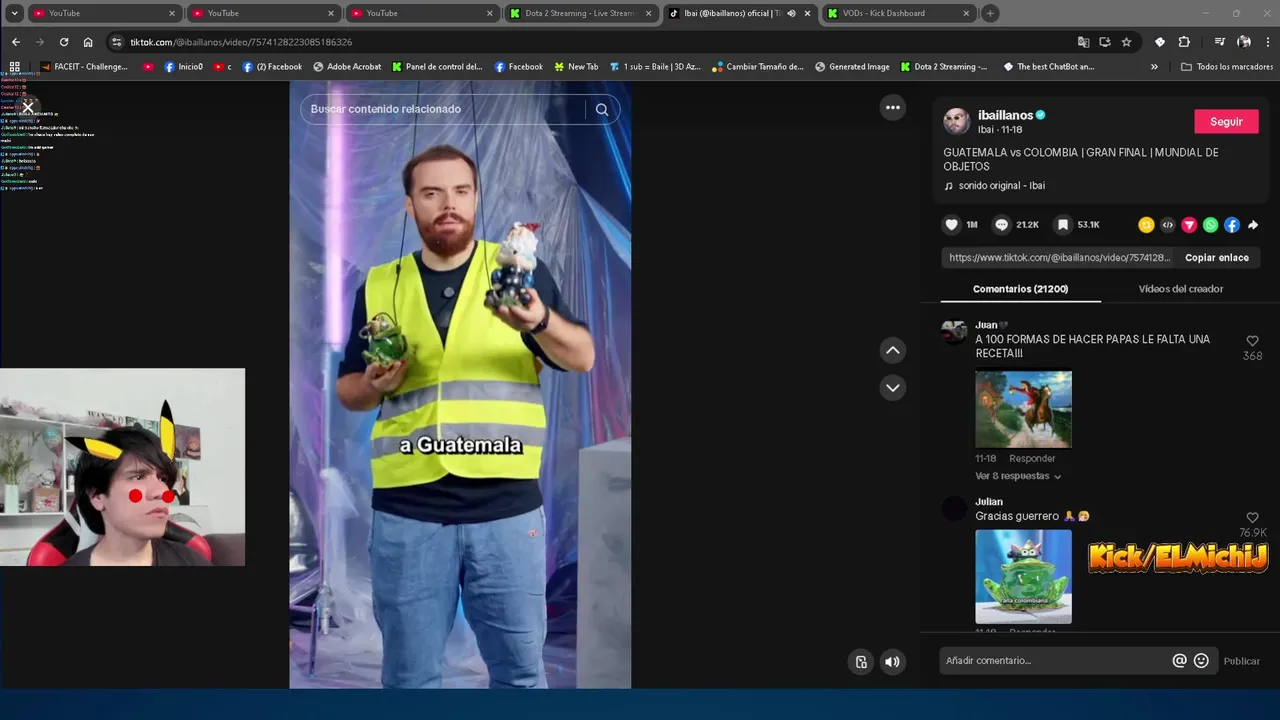The width and height of the screenshot is (1280, 720).
Task: Click the search magnifier icon
Action: (x=602, y=109)
